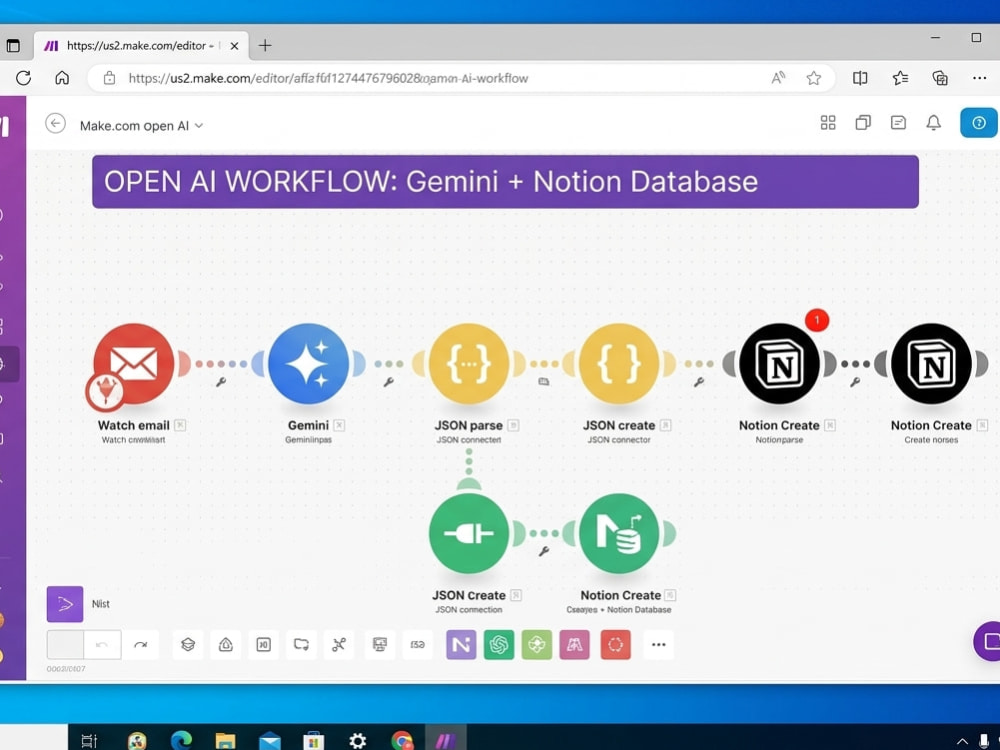Open the JSON parse module
This screenshot has width=1000, height=750.
point(469,364)
